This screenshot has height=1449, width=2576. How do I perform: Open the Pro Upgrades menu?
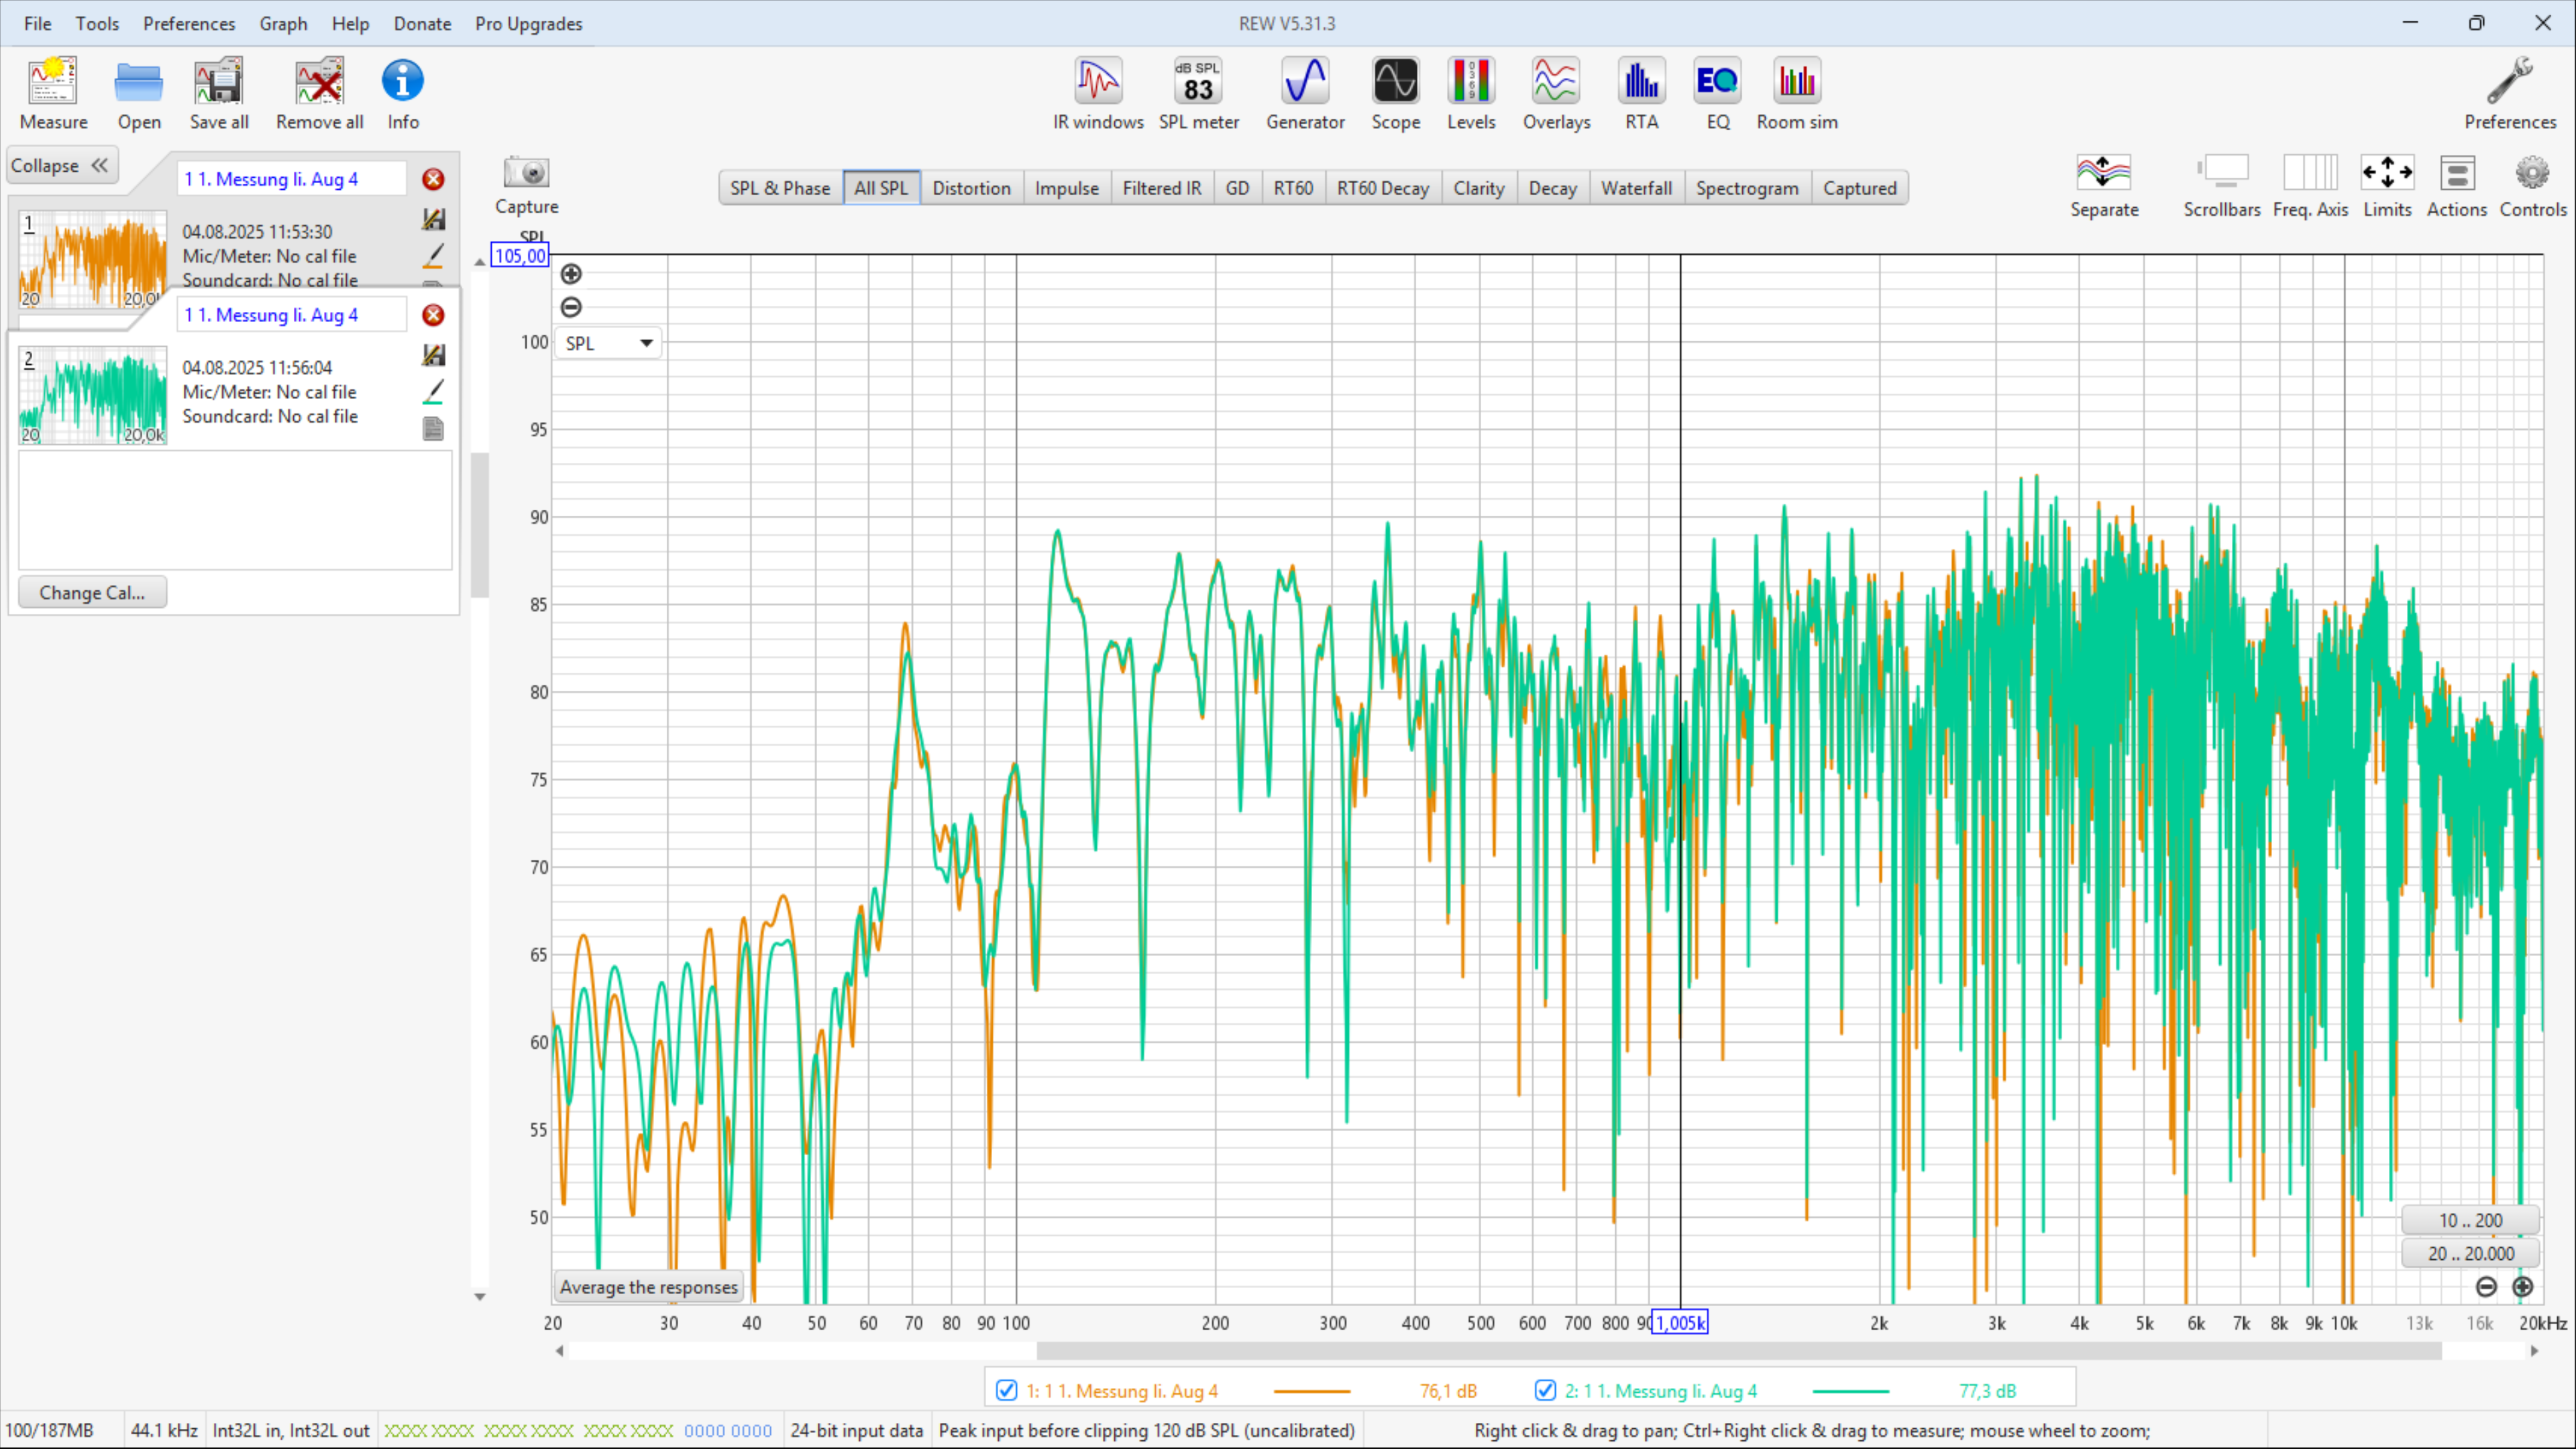pos(528,23)
